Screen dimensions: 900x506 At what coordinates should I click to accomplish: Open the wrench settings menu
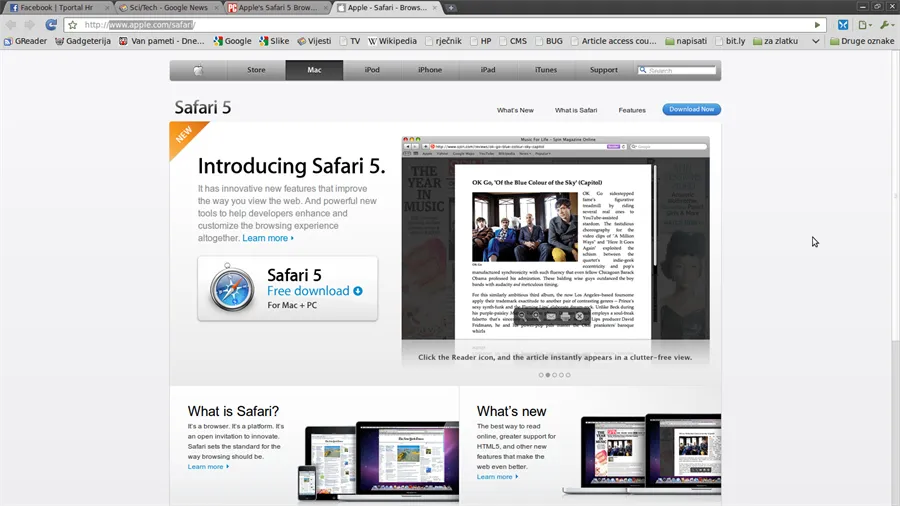(x=886, y=25)
